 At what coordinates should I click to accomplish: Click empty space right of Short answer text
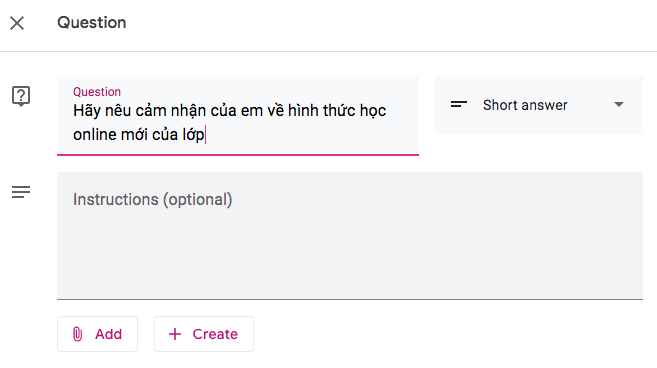(591, 105)
